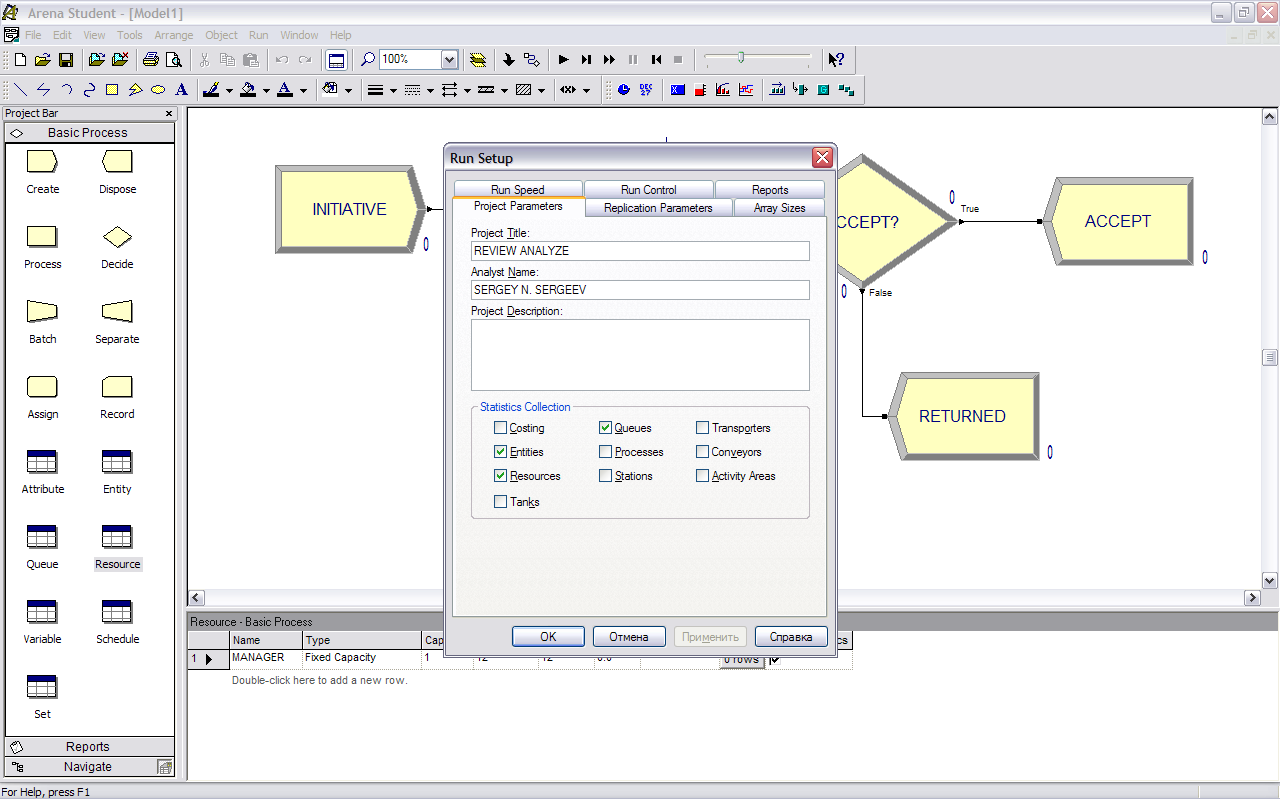Click the Navigate panel header

pos(88,767)
